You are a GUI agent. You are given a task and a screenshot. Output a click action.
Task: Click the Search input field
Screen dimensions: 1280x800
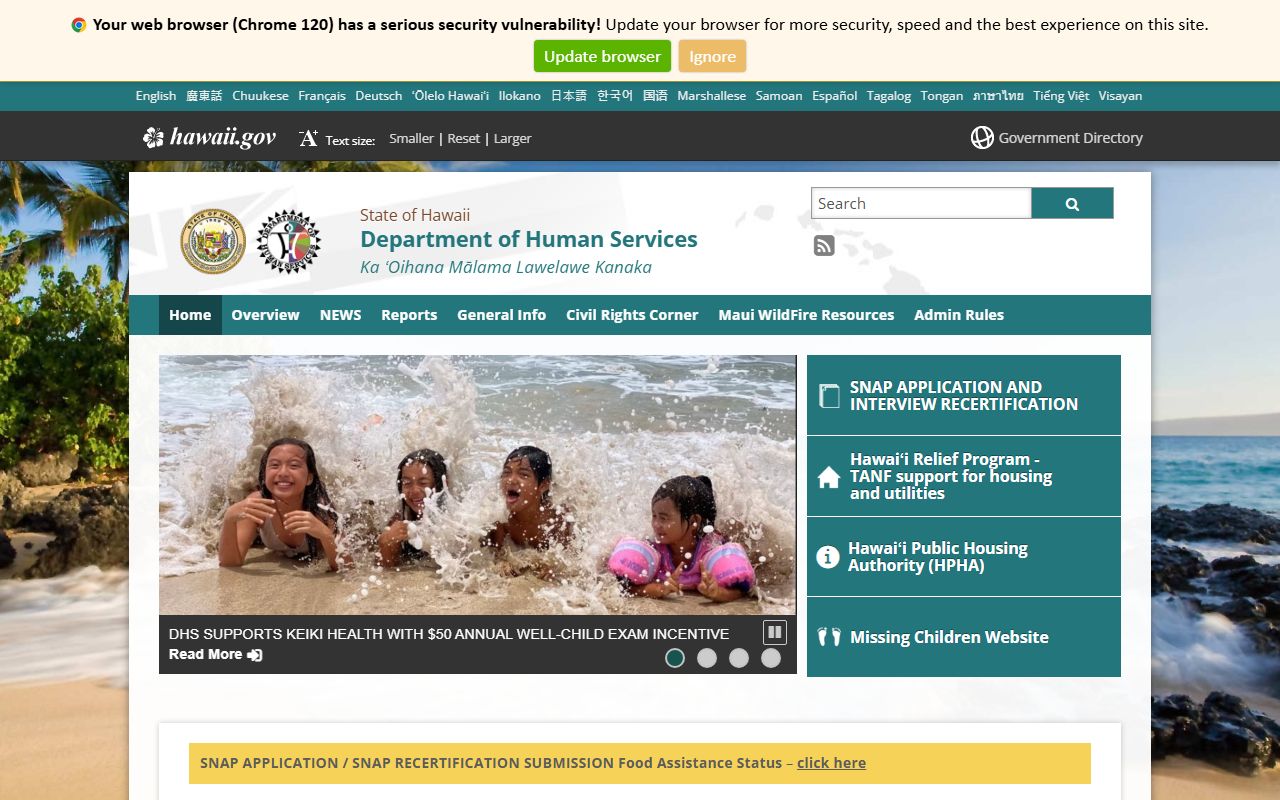[x=921, y=203]
